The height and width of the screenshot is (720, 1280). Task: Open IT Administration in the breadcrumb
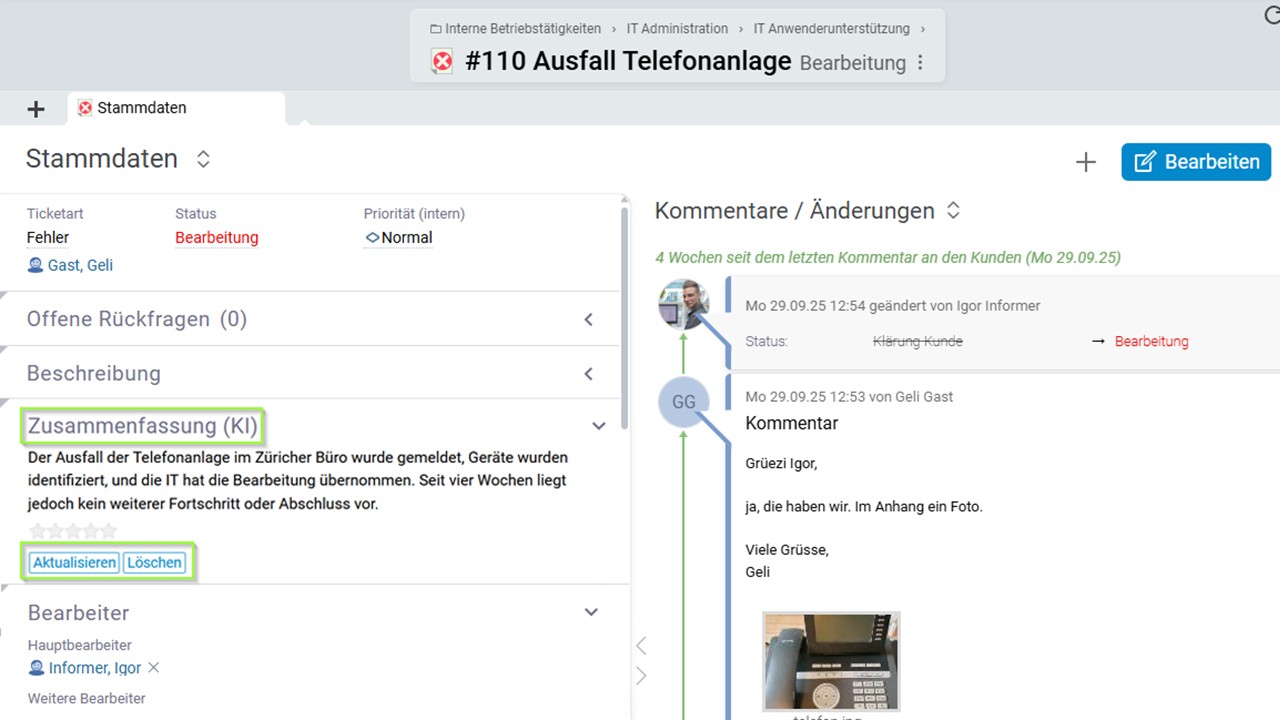(x=677, y=29)
